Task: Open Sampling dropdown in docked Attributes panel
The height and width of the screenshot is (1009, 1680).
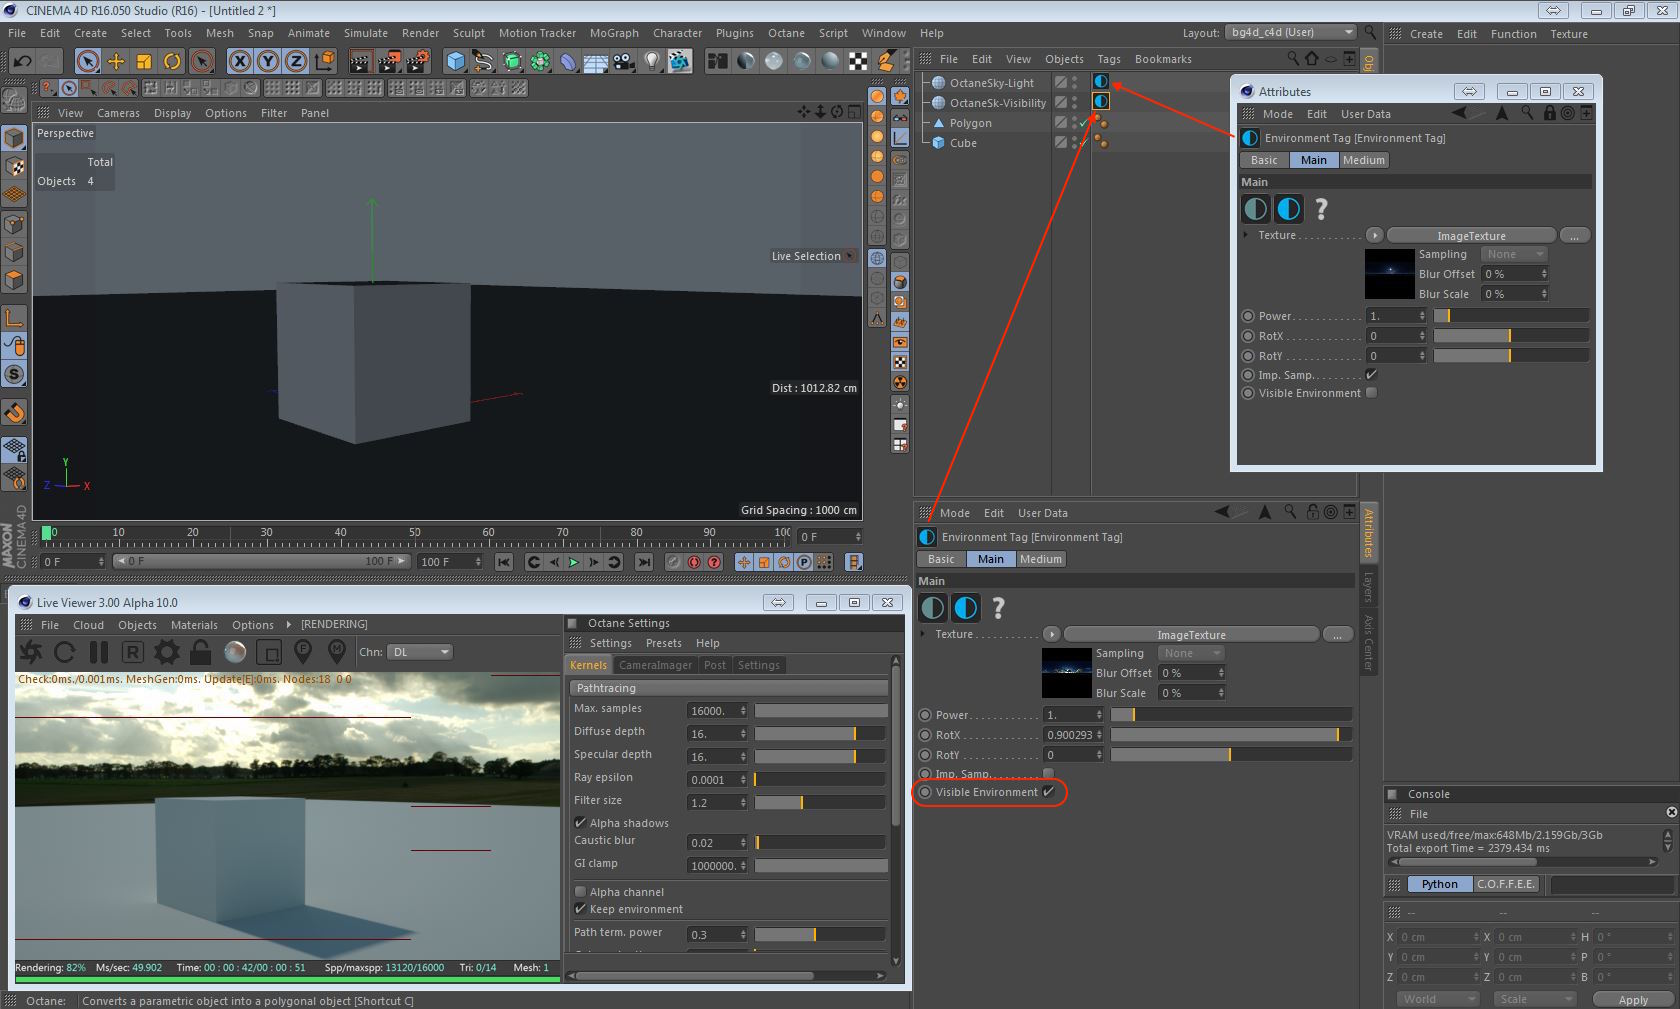Action: 1191,653
